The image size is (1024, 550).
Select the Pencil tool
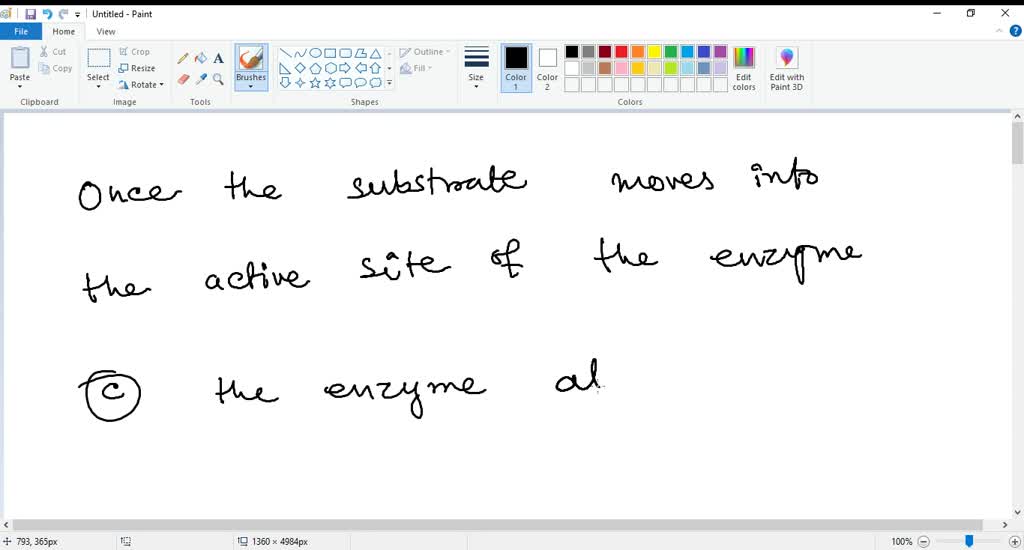tap(183, 59)
